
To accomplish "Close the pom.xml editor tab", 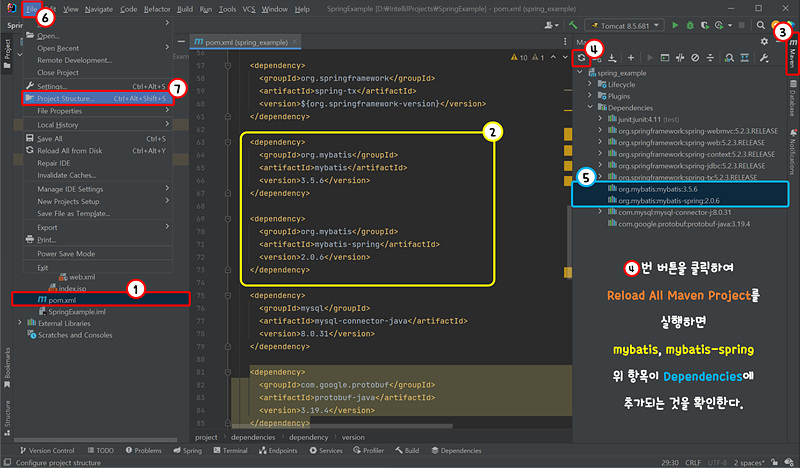I will pos(294,42).
